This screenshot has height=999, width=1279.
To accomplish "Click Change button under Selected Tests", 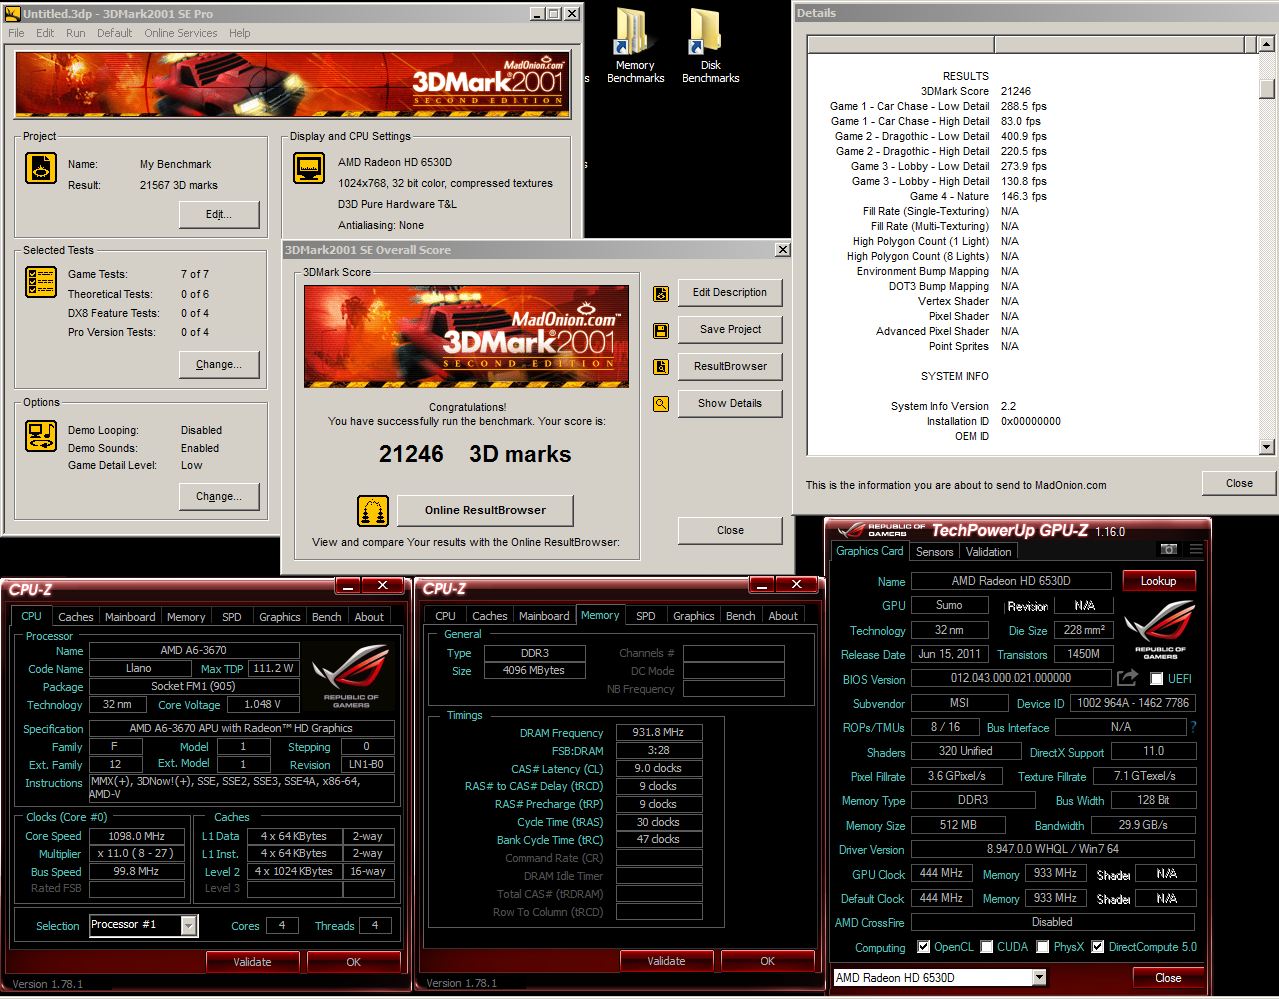I will (219, 364).
